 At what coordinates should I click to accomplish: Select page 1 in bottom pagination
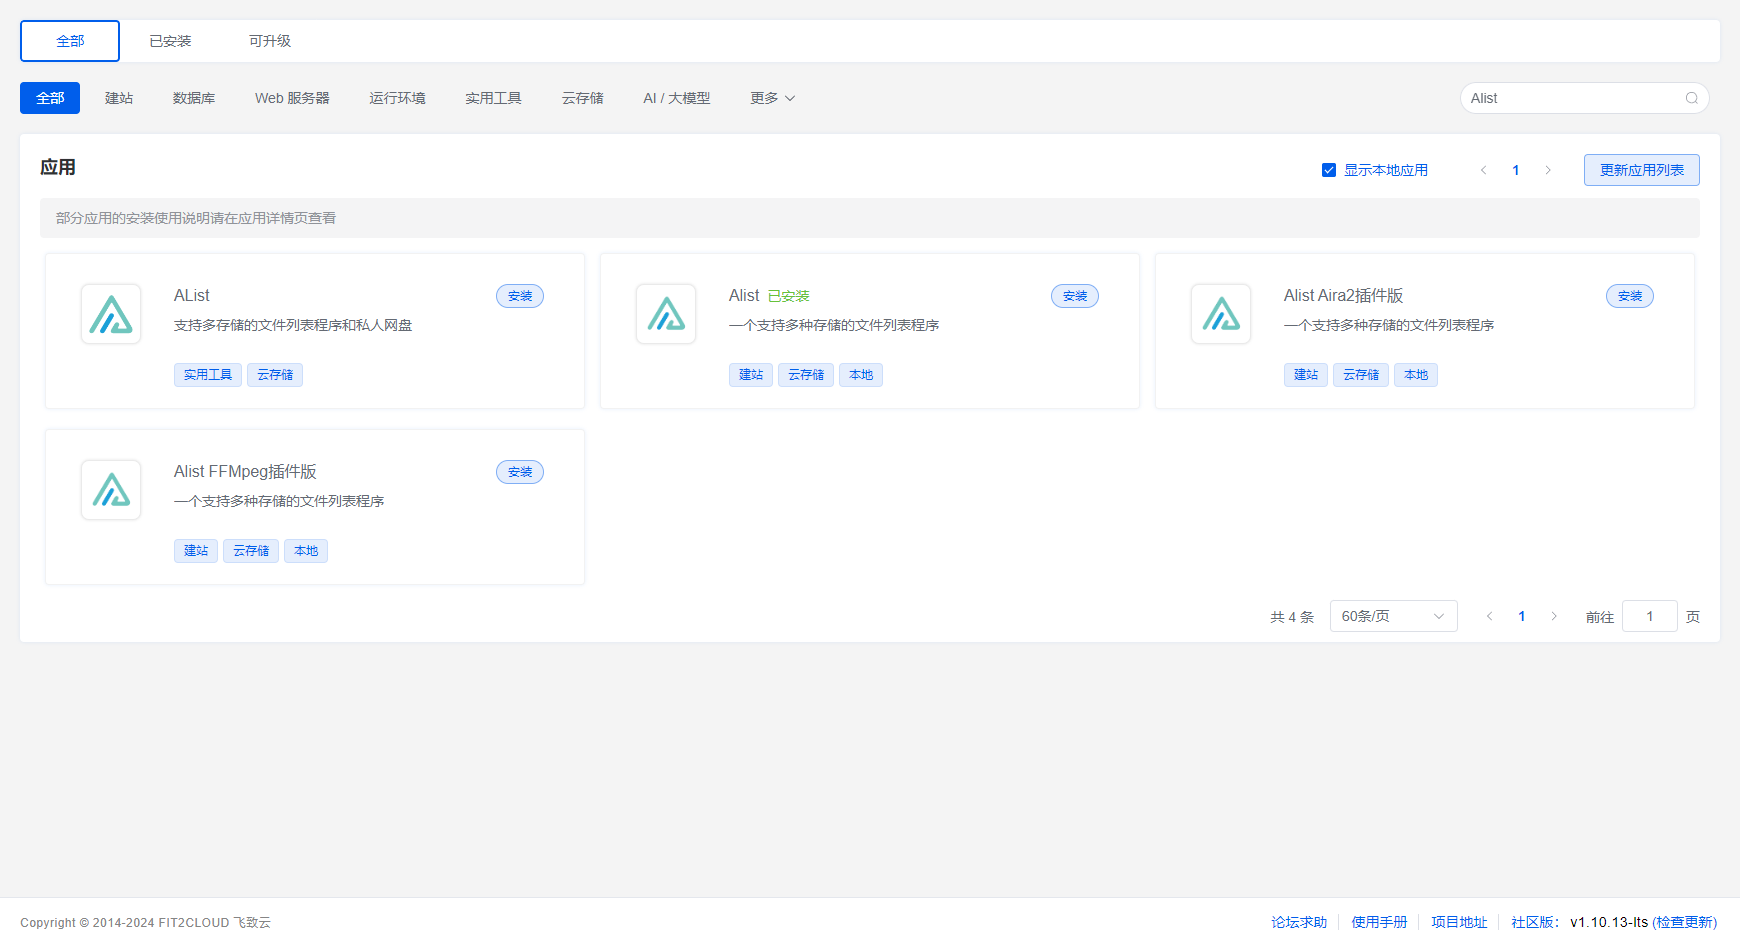click(x=1522, y=616)
